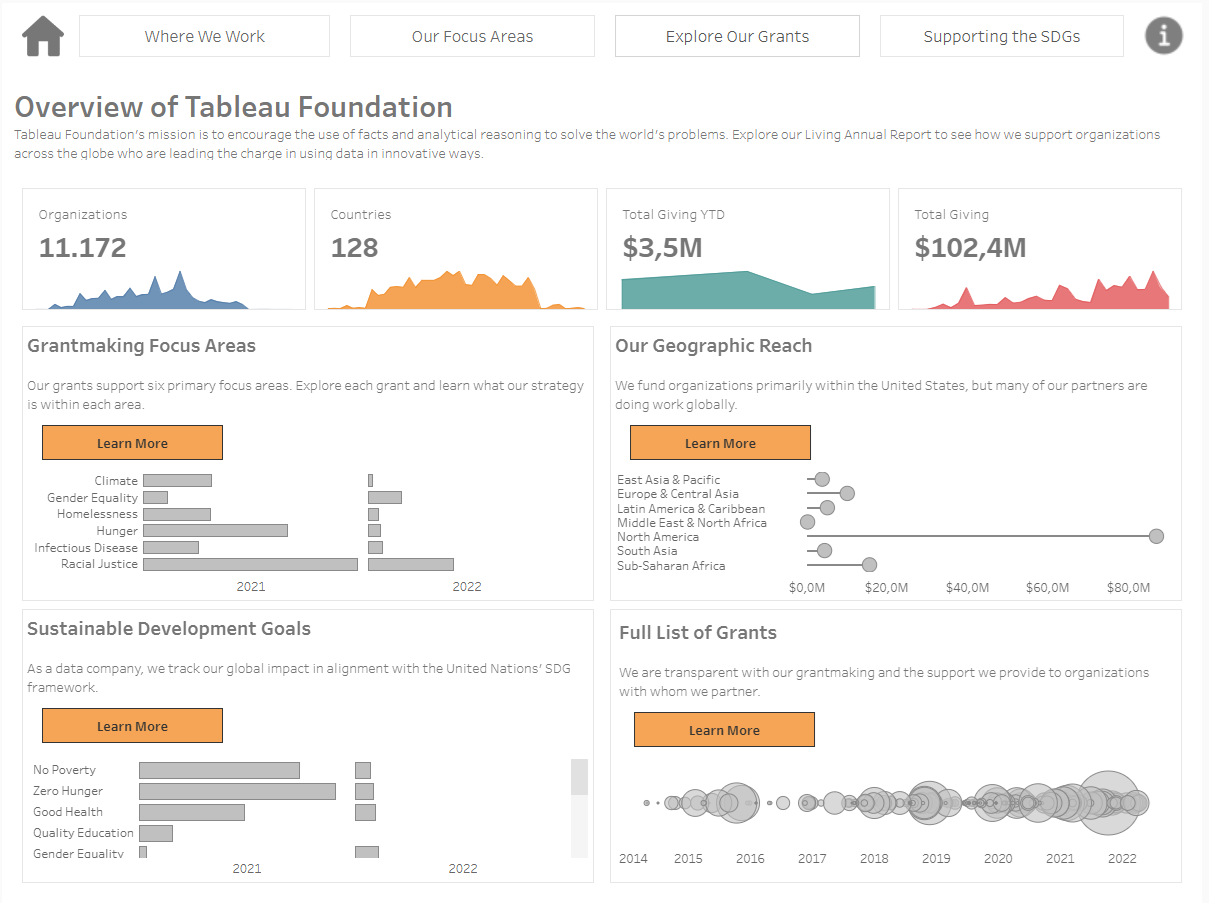Click the Racial Justice 2021 bar
This screenshot has height=903, width=1209.
pos(250,564)
